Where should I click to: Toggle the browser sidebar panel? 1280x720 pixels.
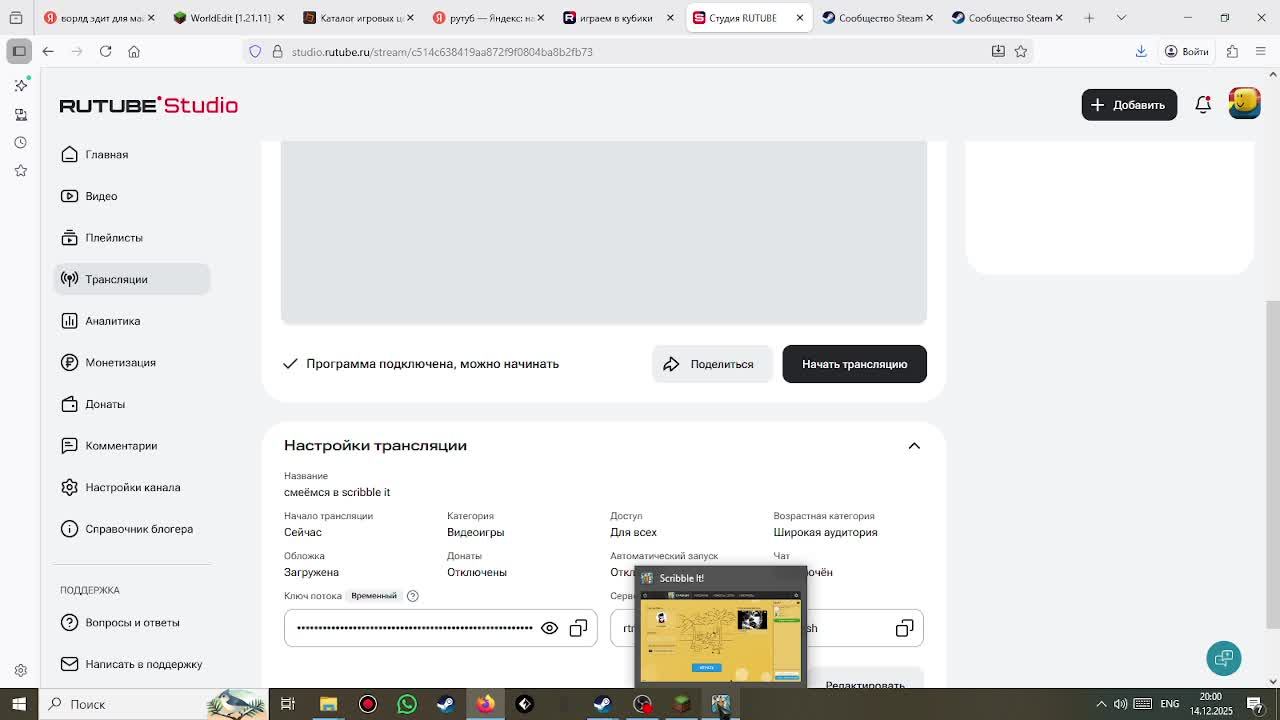(19, 51)
